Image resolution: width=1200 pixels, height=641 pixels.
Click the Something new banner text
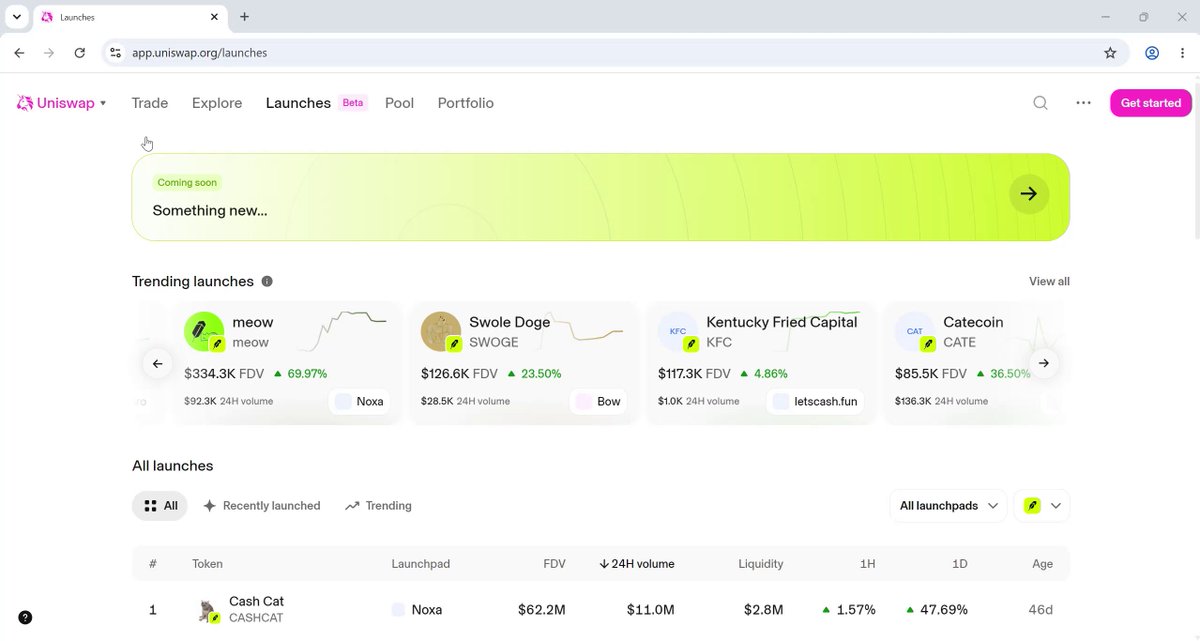pos(210,211)
